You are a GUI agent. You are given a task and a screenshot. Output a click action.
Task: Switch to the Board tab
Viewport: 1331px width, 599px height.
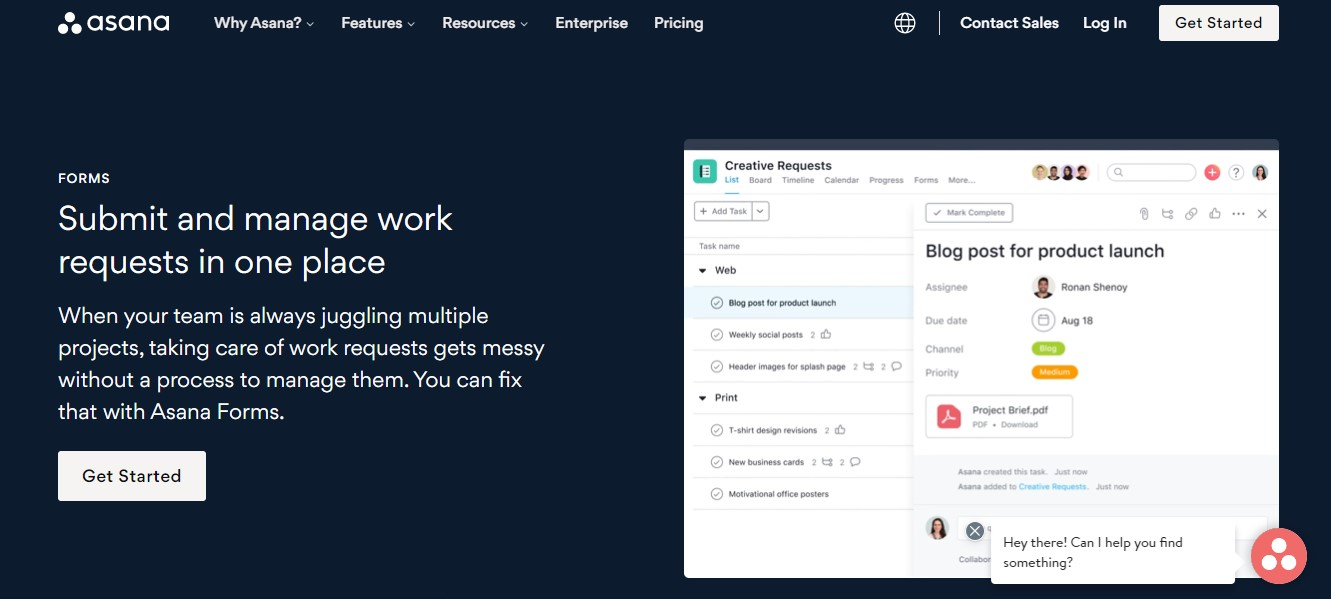(x=760, y=181)
